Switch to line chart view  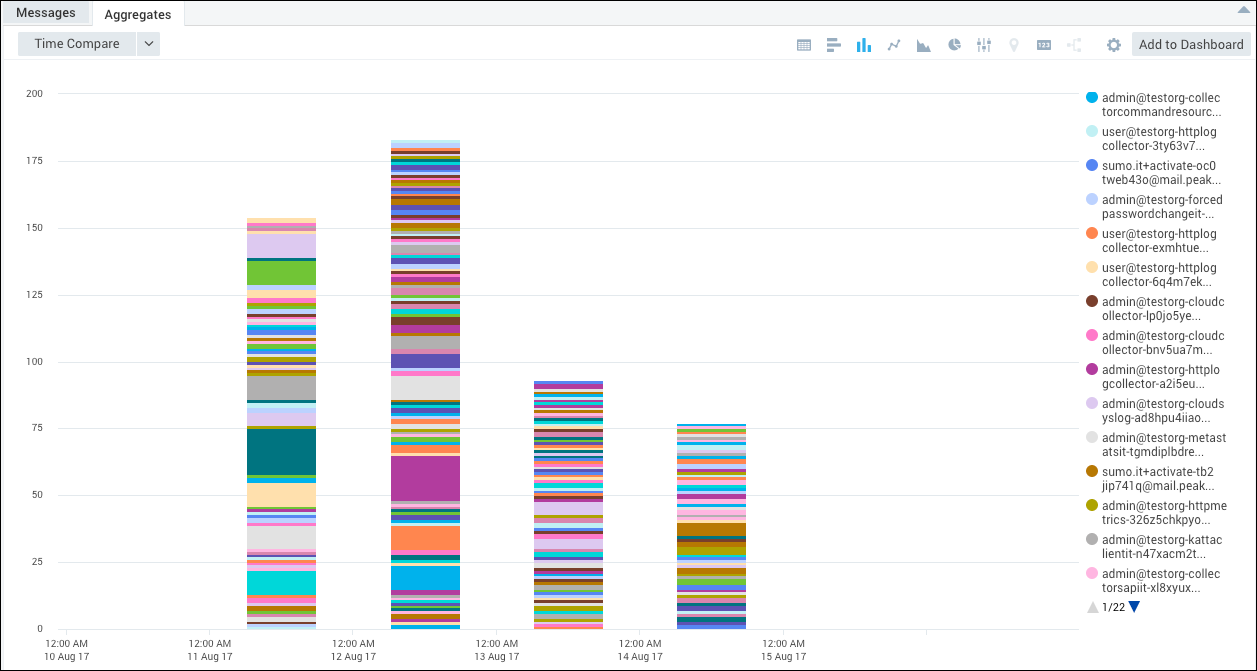tap(894, 45)
